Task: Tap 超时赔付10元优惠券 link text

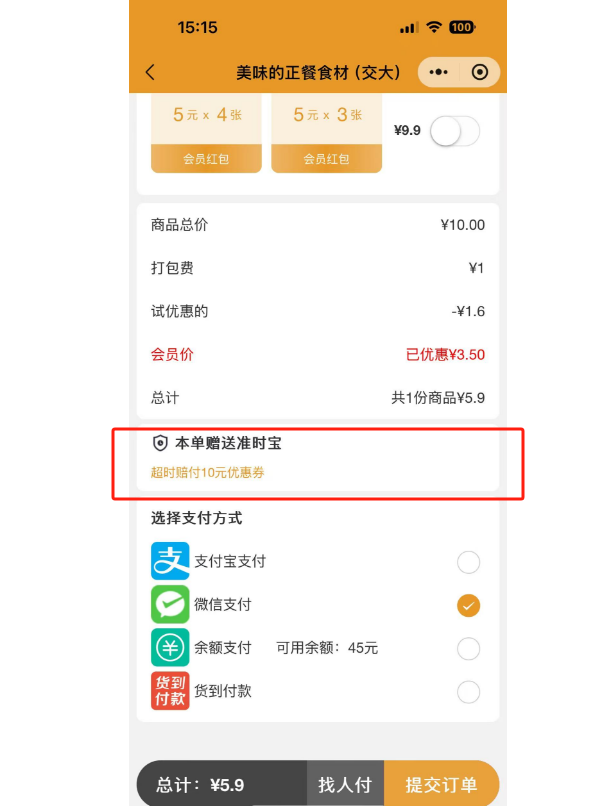Action: 207,472
